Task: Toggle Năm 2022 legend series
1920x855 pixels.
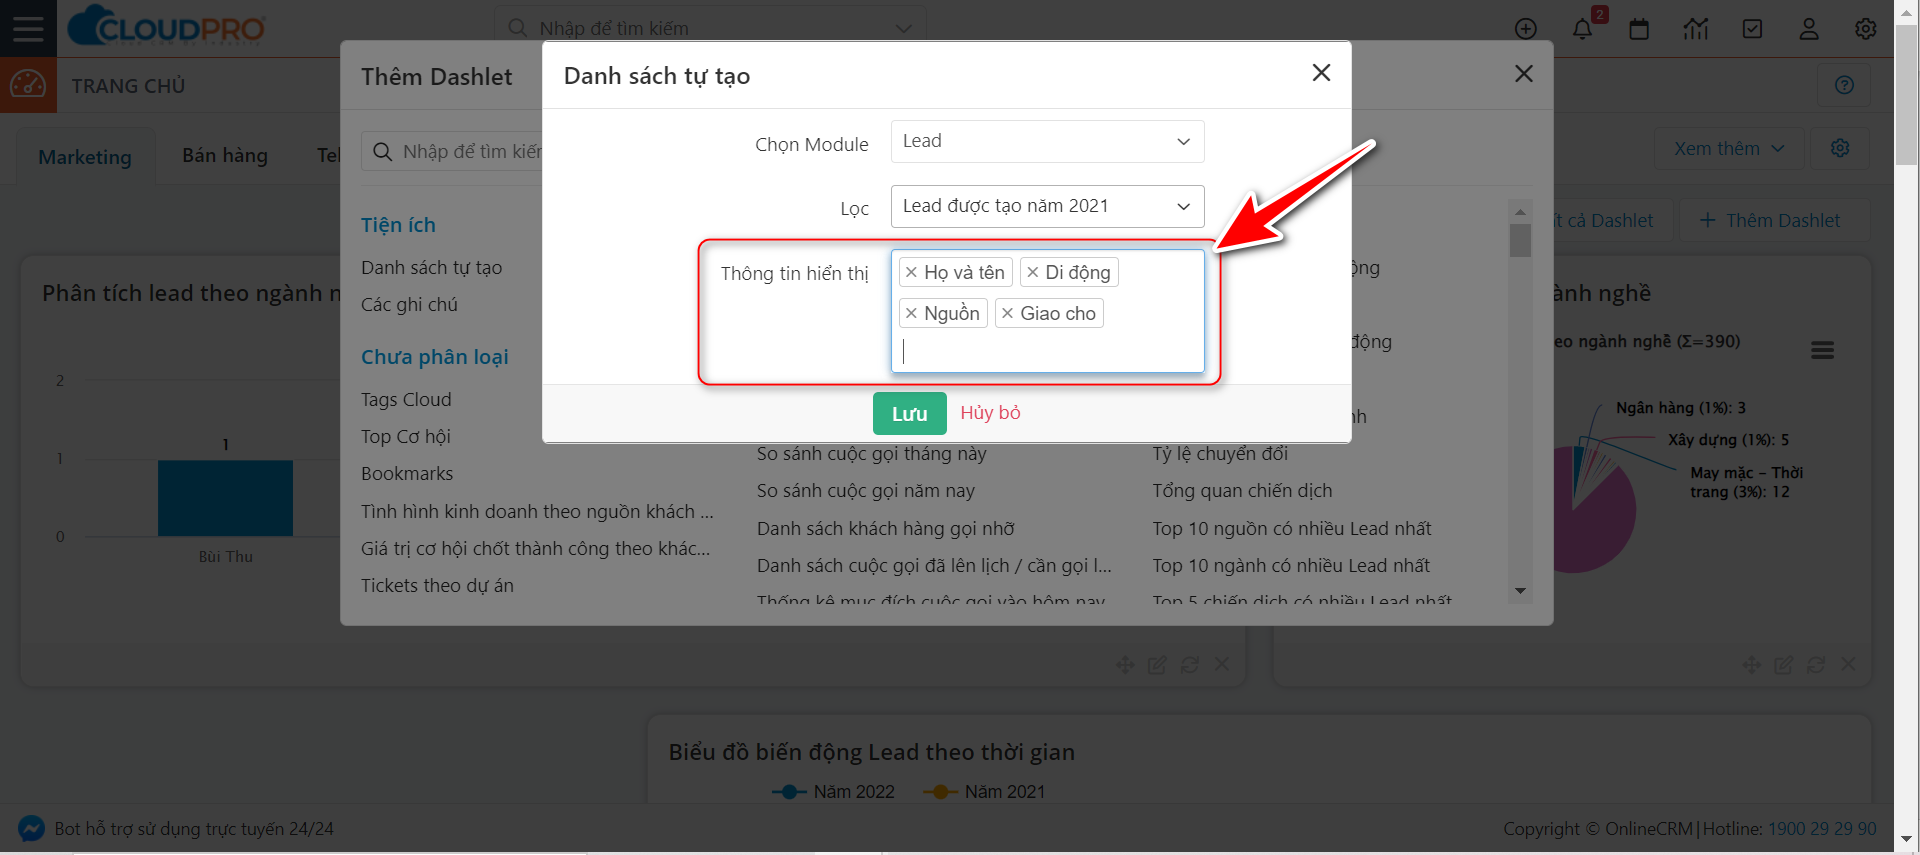Action: coord(833,791)
